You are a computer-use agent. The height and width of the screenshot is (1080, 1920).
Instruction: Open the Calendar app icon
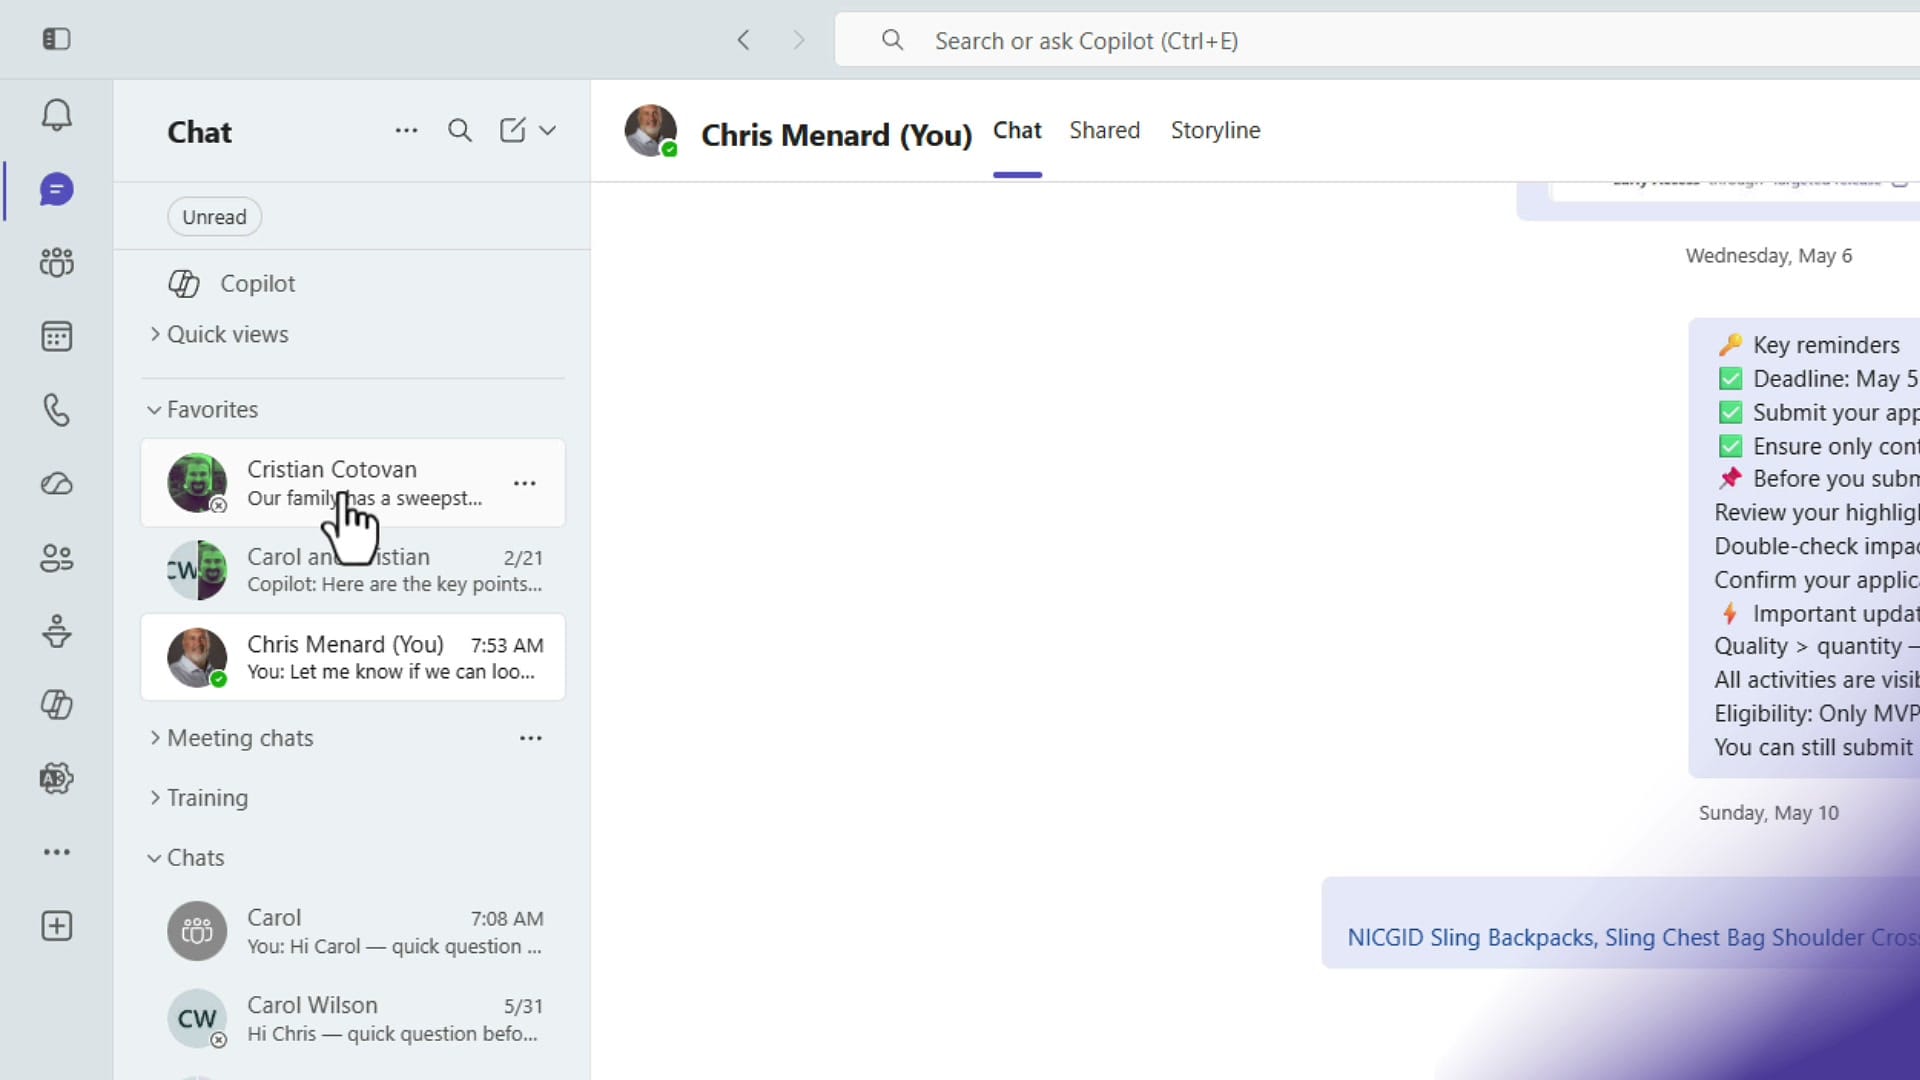point(57,337)
